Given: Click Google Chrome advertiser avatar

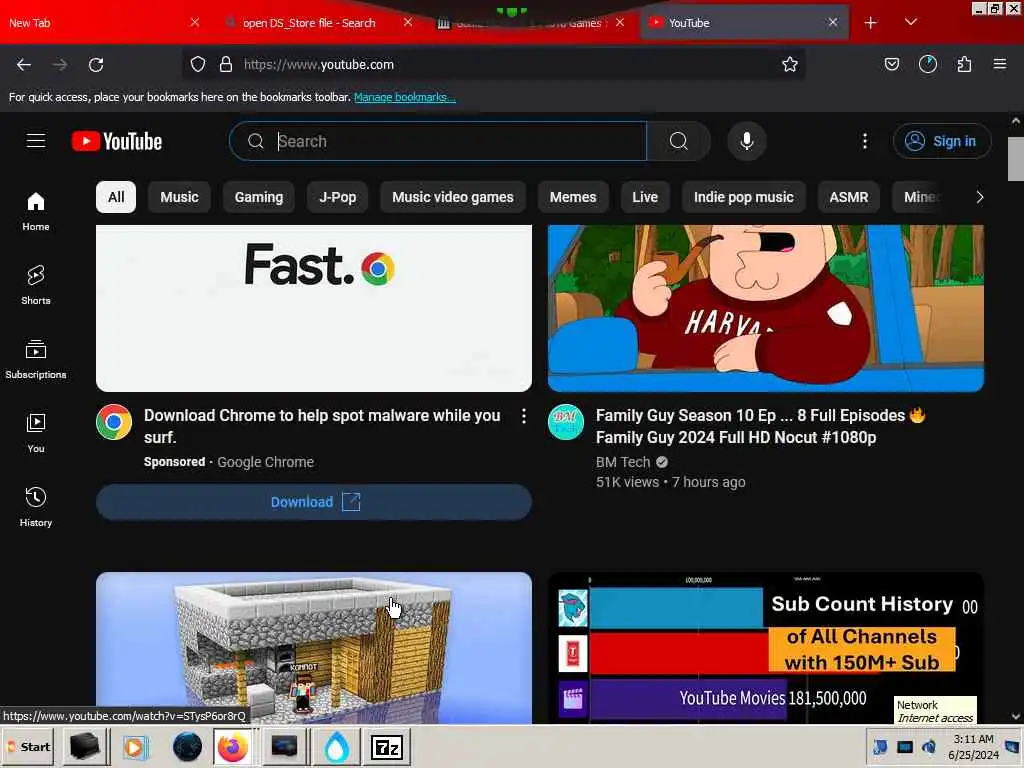Looking at the screenshot, I should coord(114,422).
